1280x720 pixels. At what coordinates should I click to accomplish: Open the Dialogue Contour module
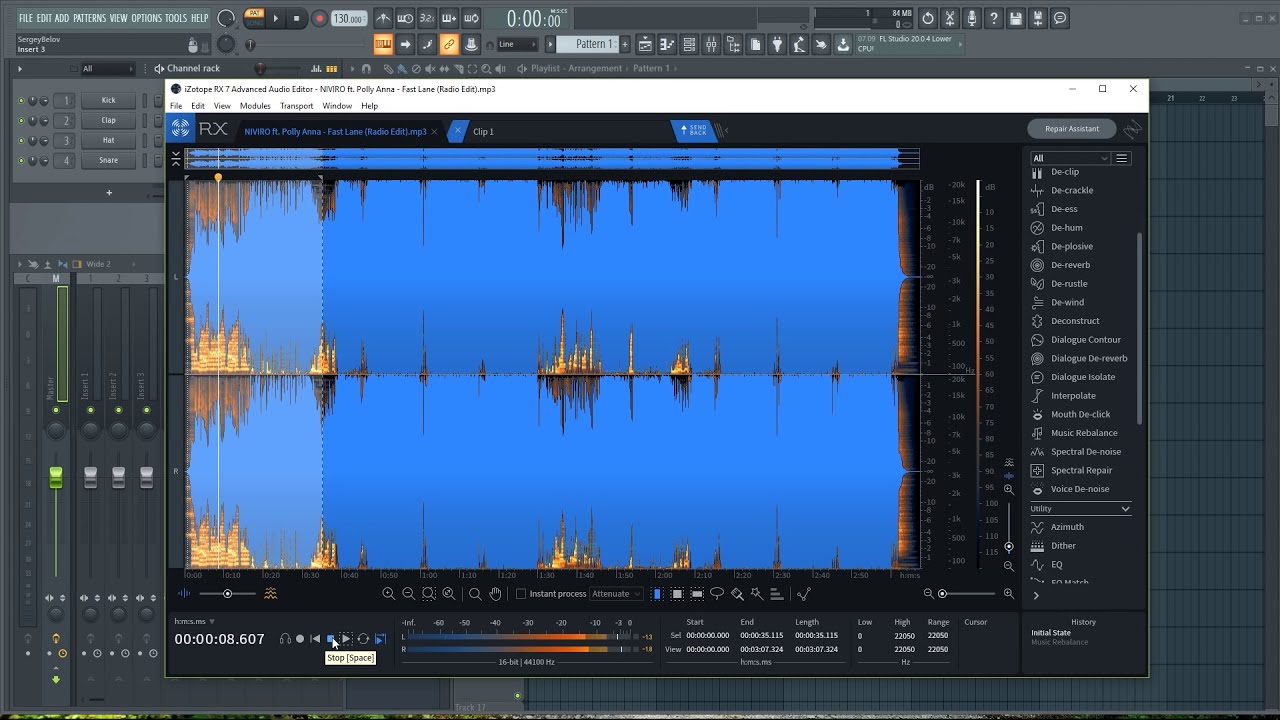[x=1085, y=340]
